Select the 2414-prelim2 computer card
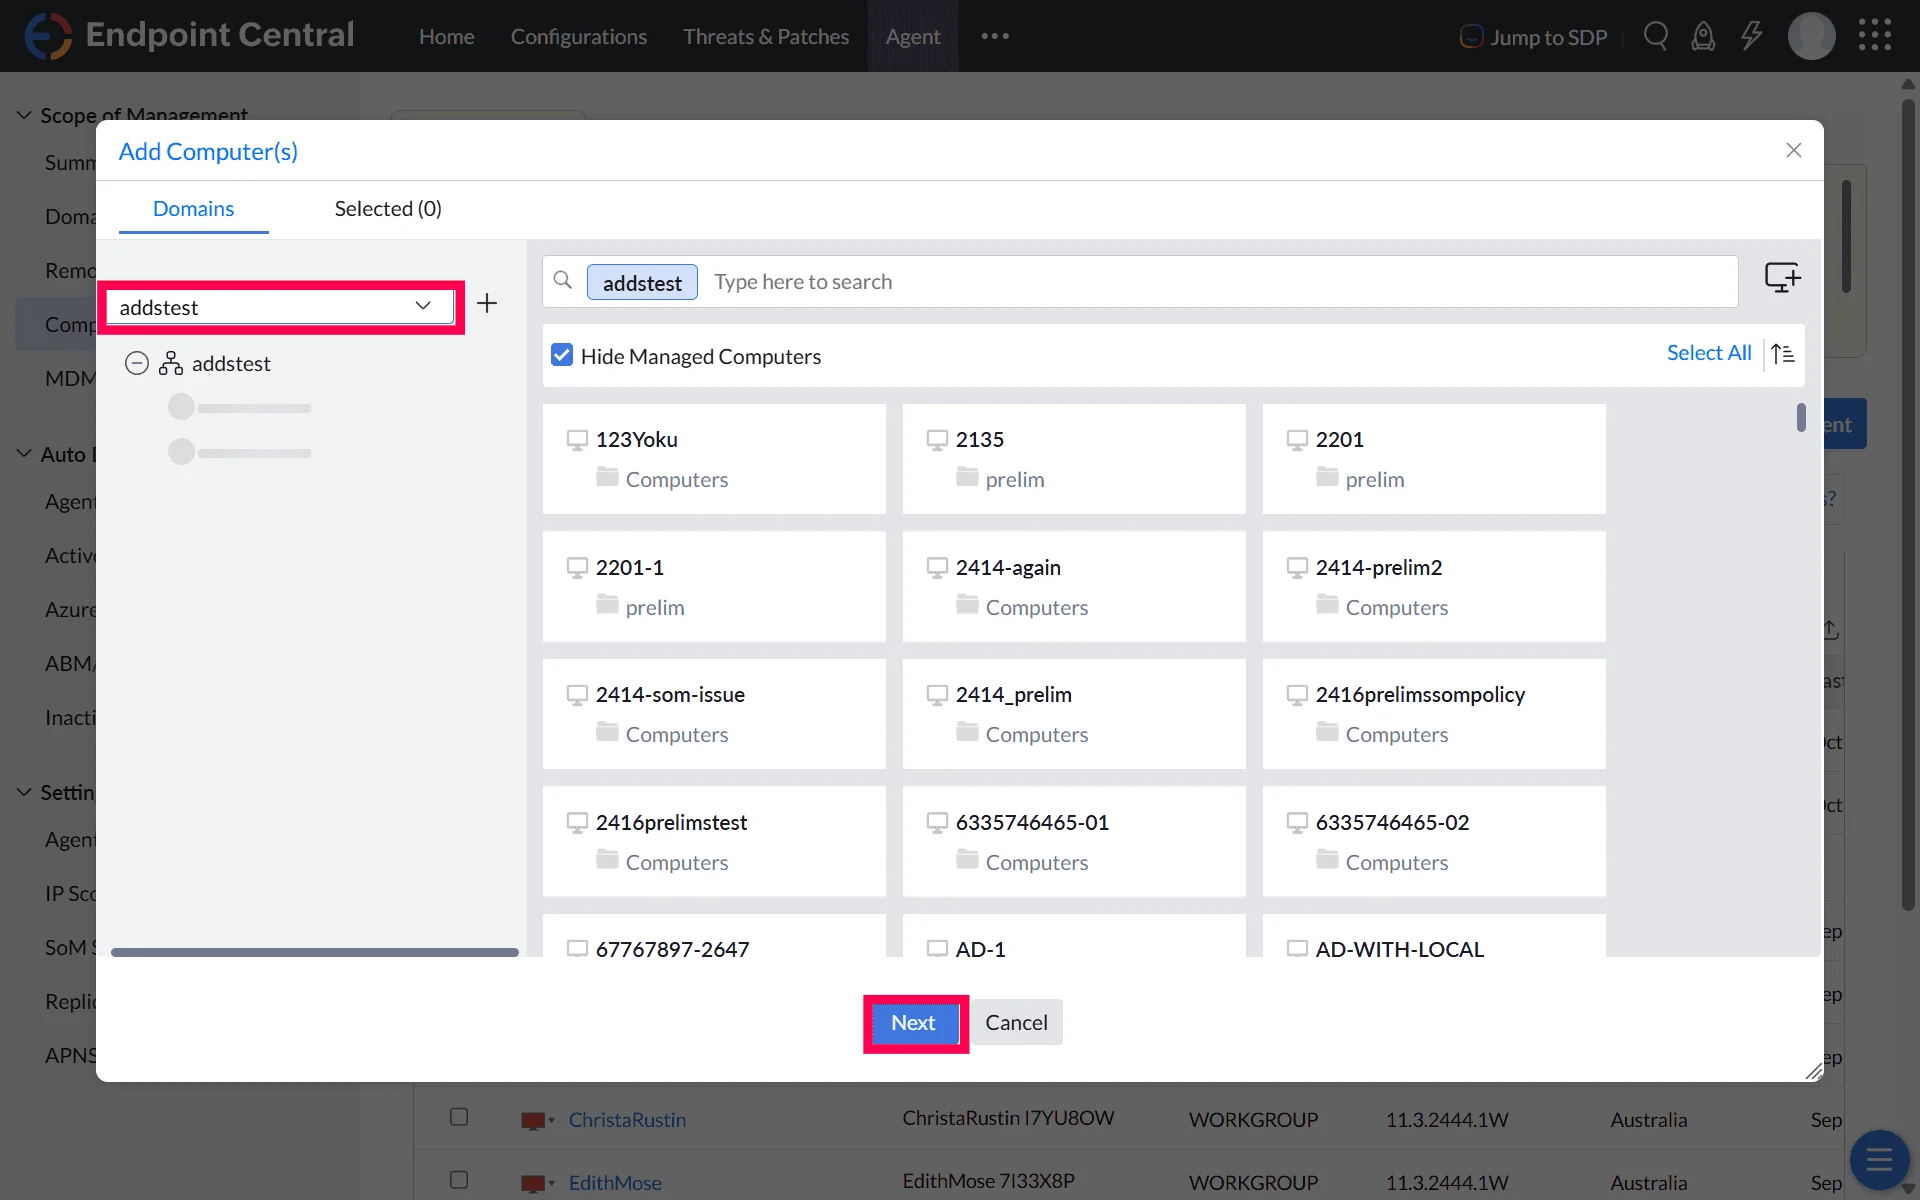 tap(1434, 586)
